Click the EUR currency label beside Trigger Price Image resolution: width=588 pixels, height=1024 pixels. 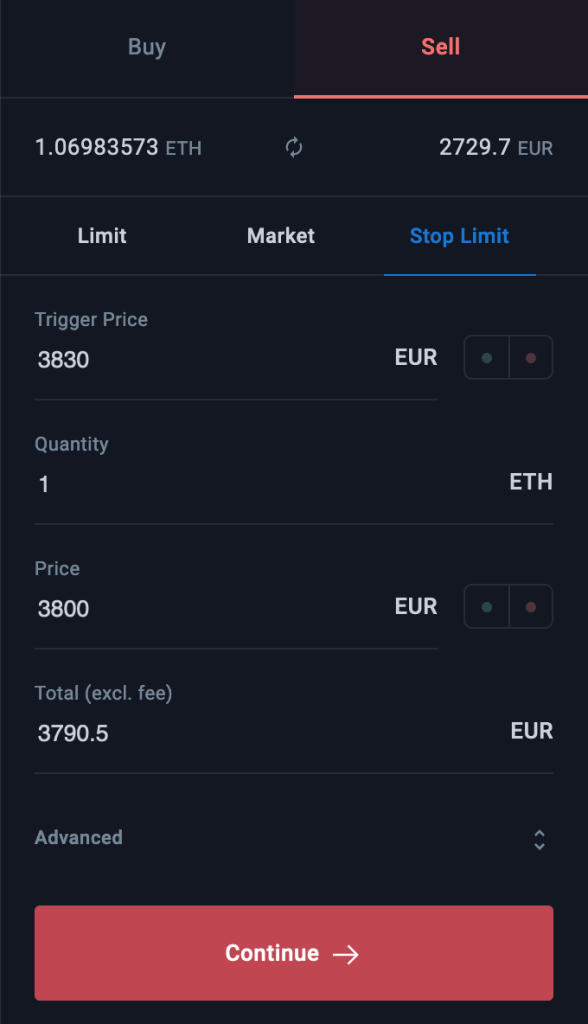415,357
